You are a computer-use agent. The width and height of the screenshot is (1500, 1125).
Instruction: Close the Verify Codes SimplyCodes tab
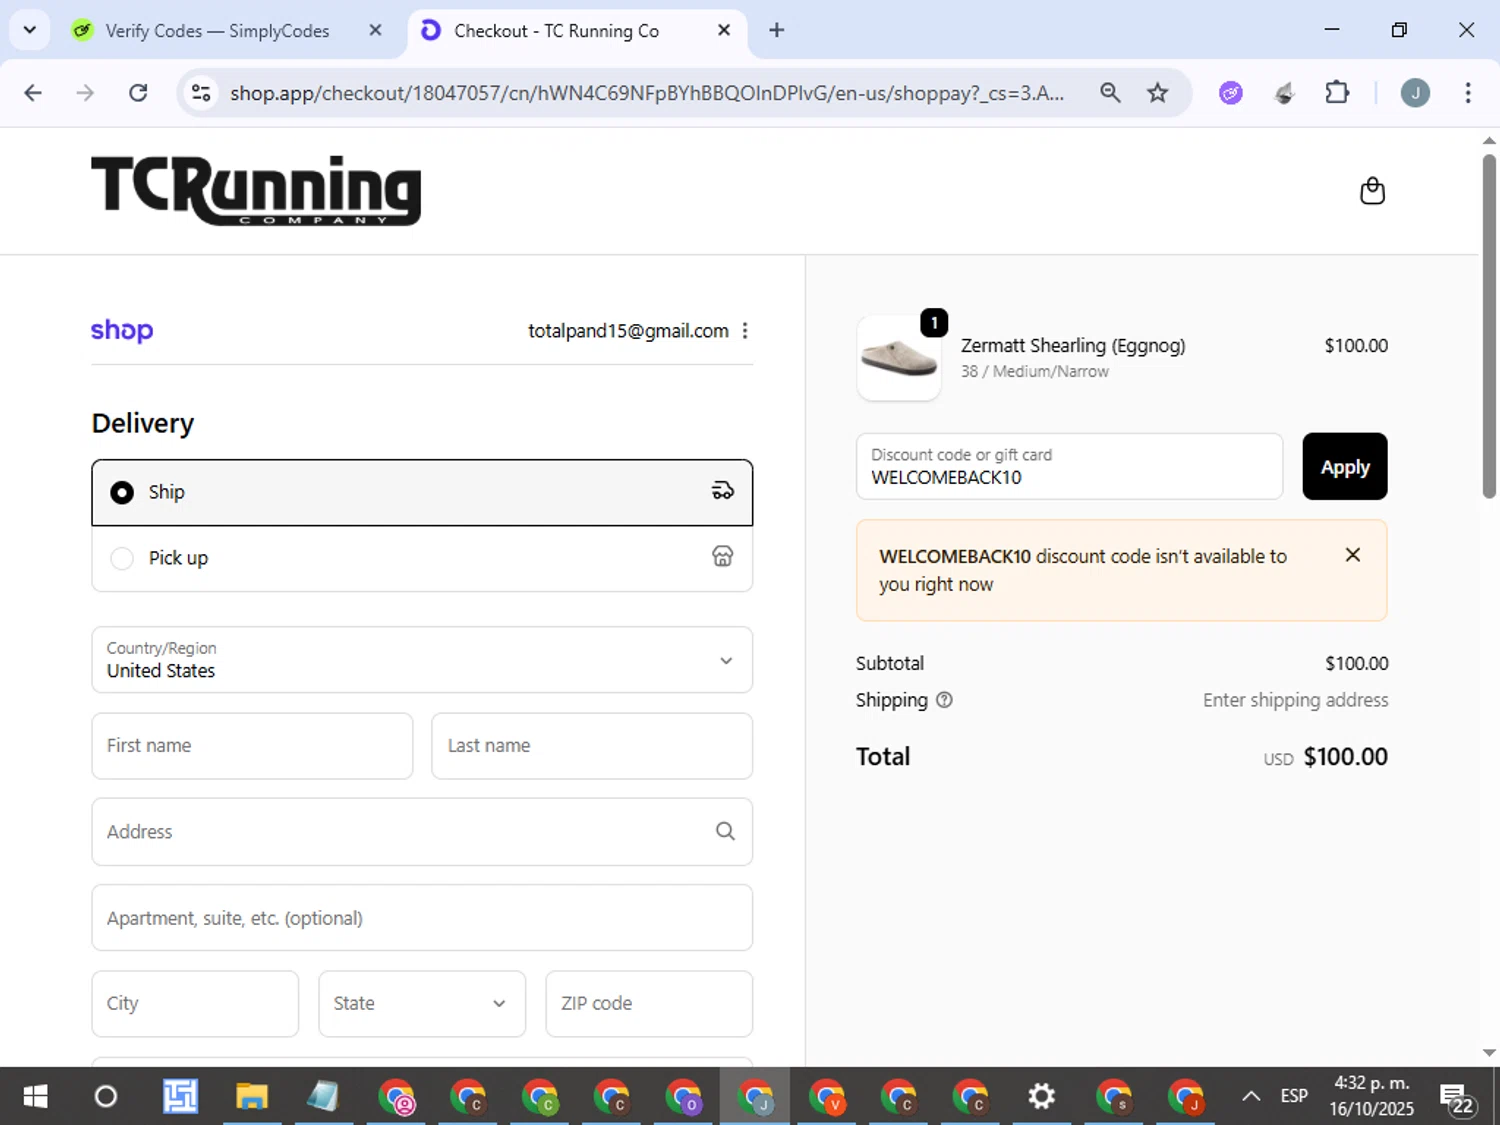click(375, 30)
